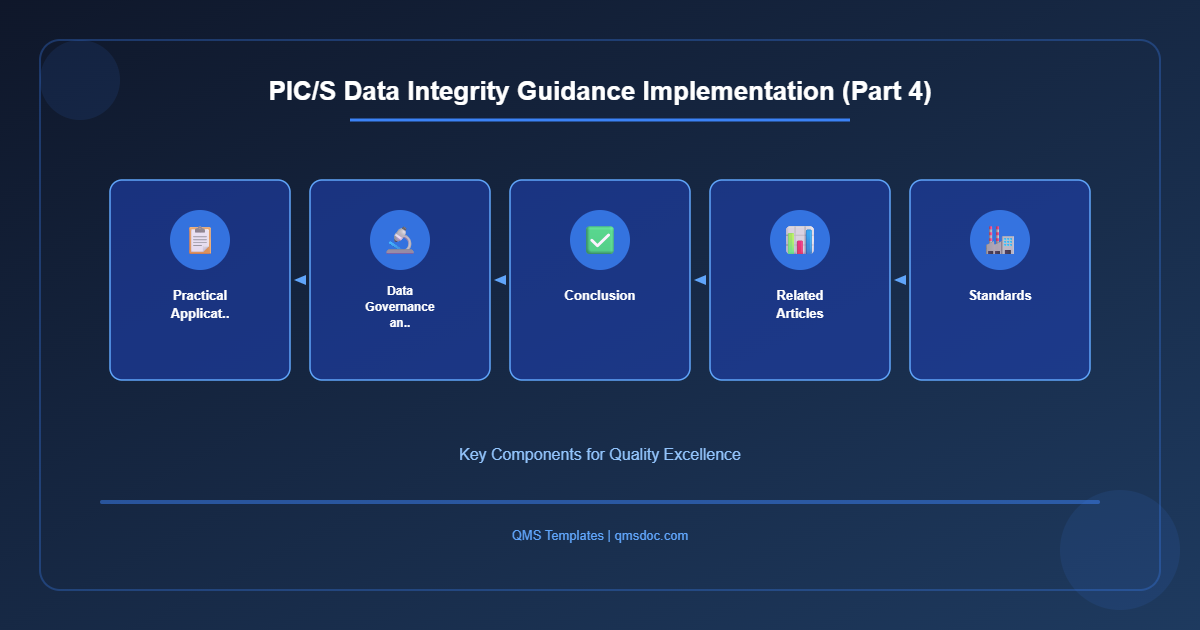1200x630 pixels.
Task: Open the qmsdoc.com link
Action: point(650,535)
